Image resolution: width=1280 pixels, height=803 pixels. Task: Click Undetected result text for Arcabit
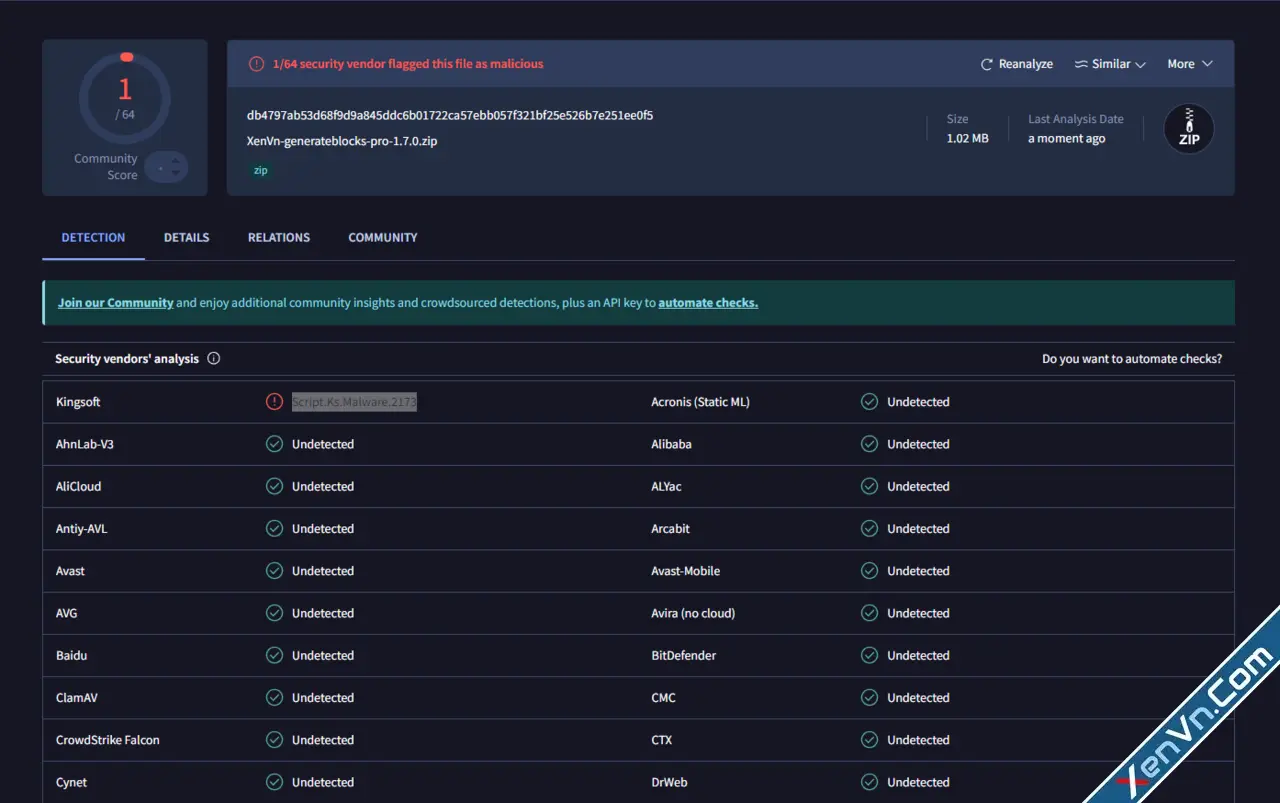tap(918, 528)
